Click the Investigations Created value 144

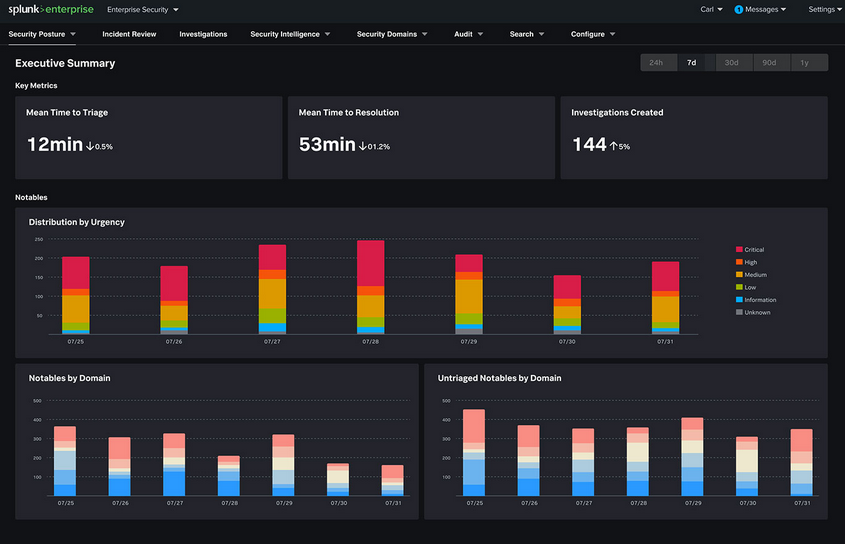pos(590,144)
